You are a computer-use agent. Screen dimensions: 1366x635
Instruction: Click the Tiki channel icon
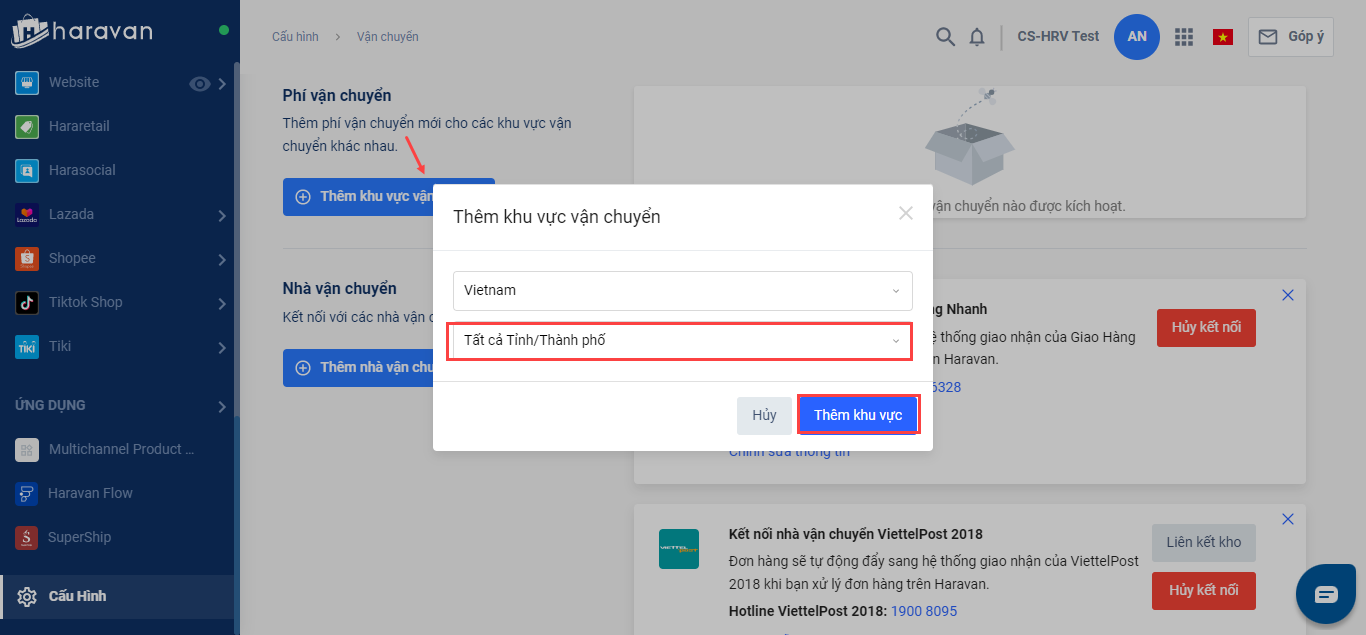(27, 346)
